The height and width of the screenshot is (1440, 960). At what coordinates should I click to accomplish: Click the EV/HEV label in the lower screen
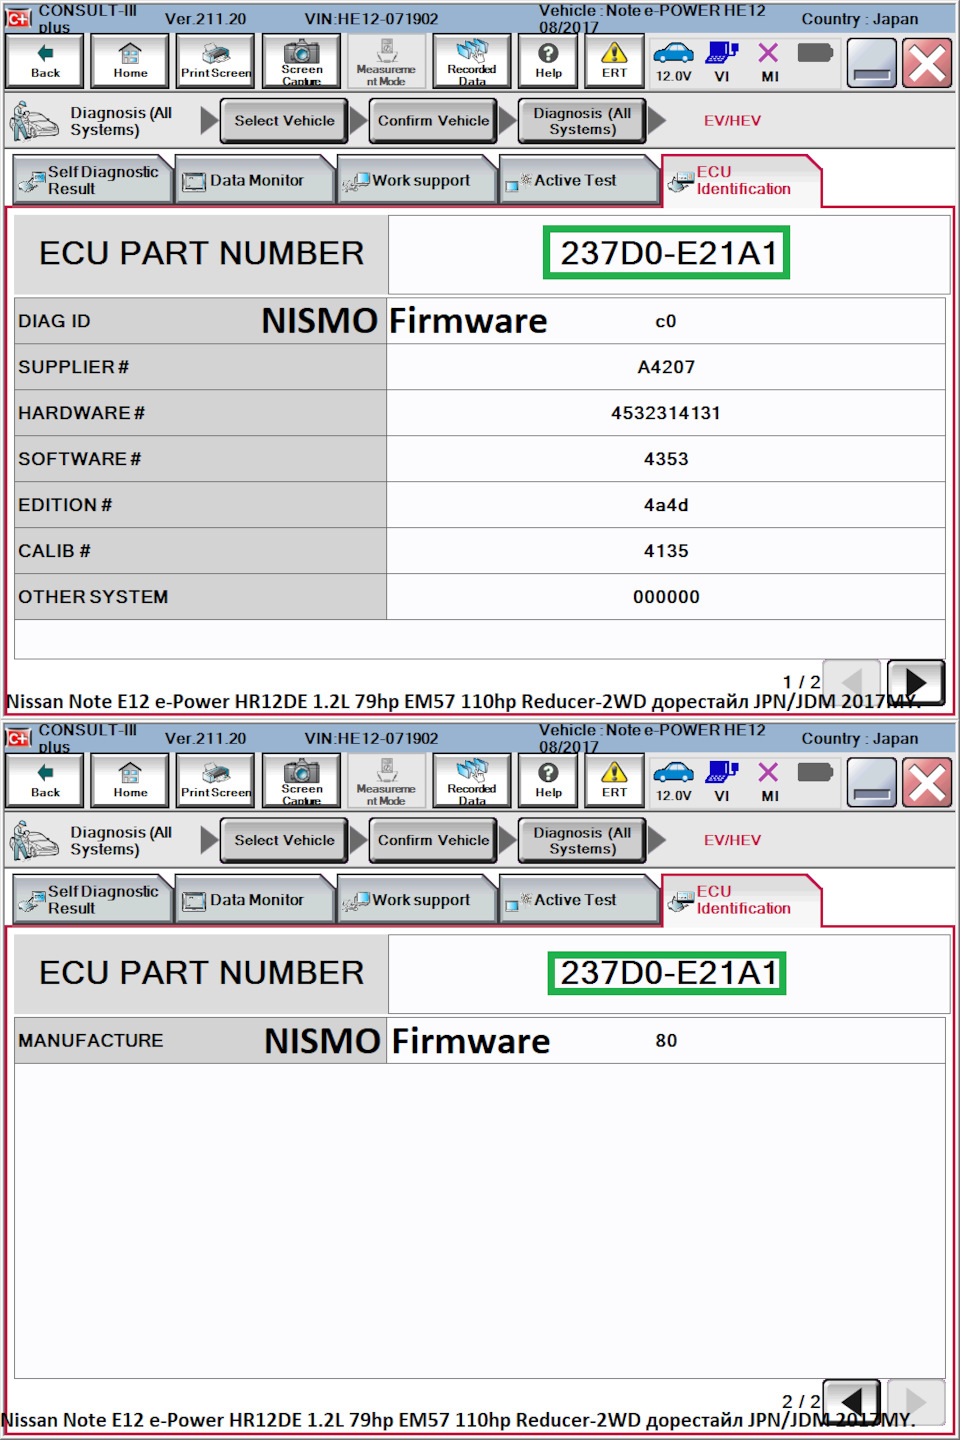point(732,840)
